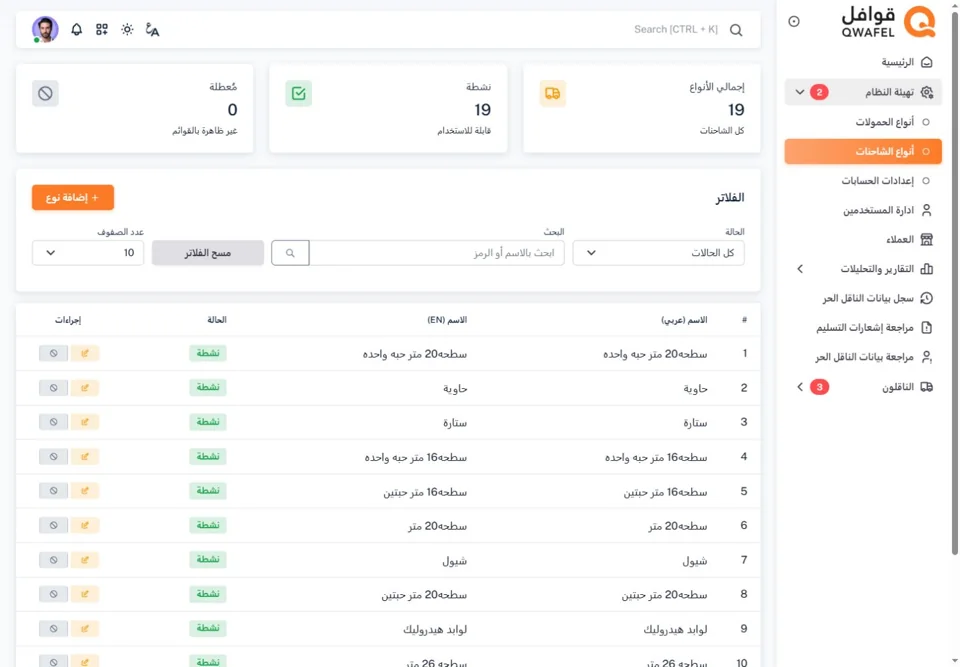The width and height of the screenshot is (960, 667).
Task: Disable the حاوية truck type row
Action: 53,388
